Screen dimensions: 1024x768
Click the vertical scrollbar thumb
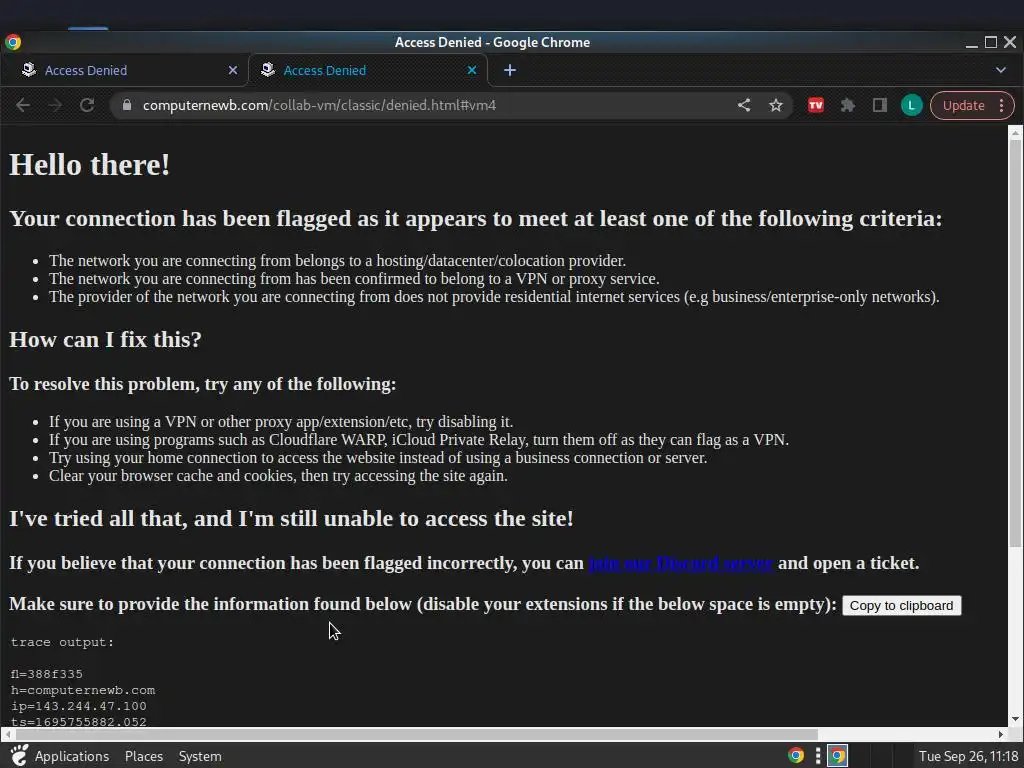point(1015,343)
